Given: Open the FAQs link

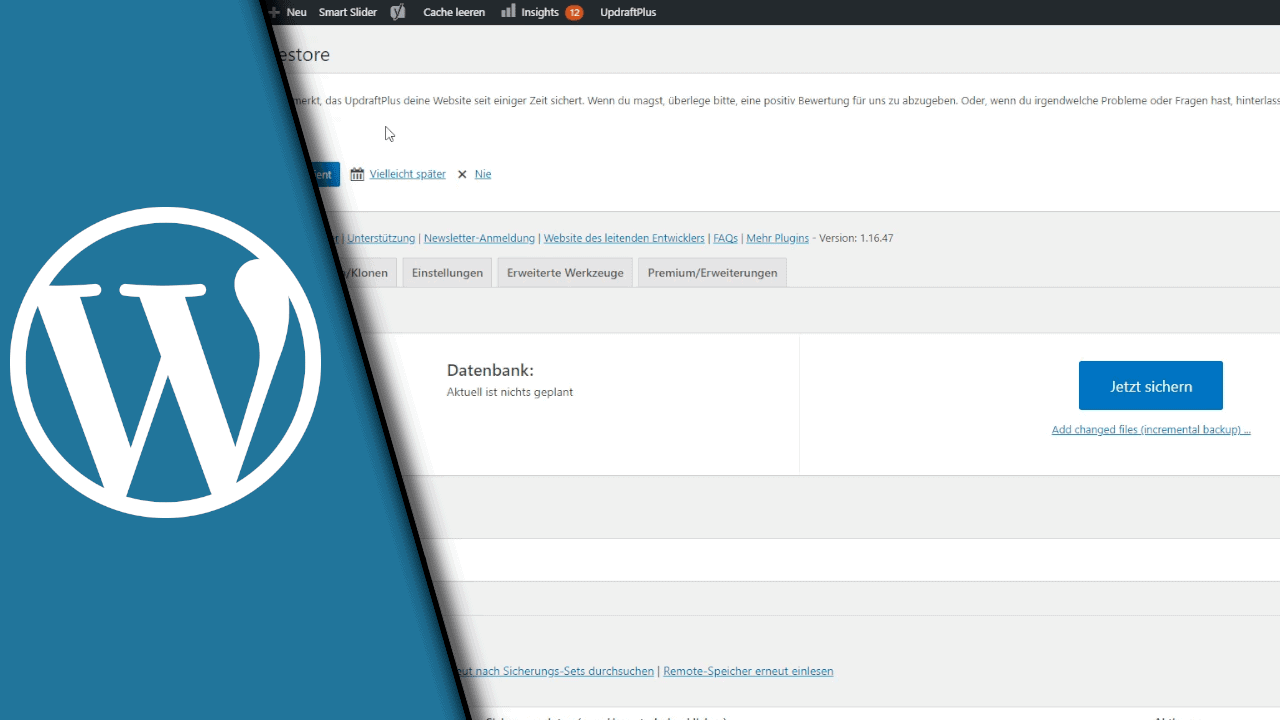Looking at the screenshot, I should click(x=725, y=238).
